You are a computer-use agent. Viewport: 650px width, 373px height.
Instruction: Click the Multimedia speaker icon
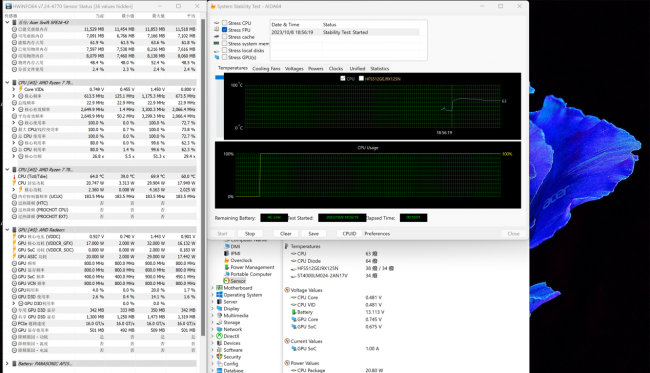tap(219, 315)
